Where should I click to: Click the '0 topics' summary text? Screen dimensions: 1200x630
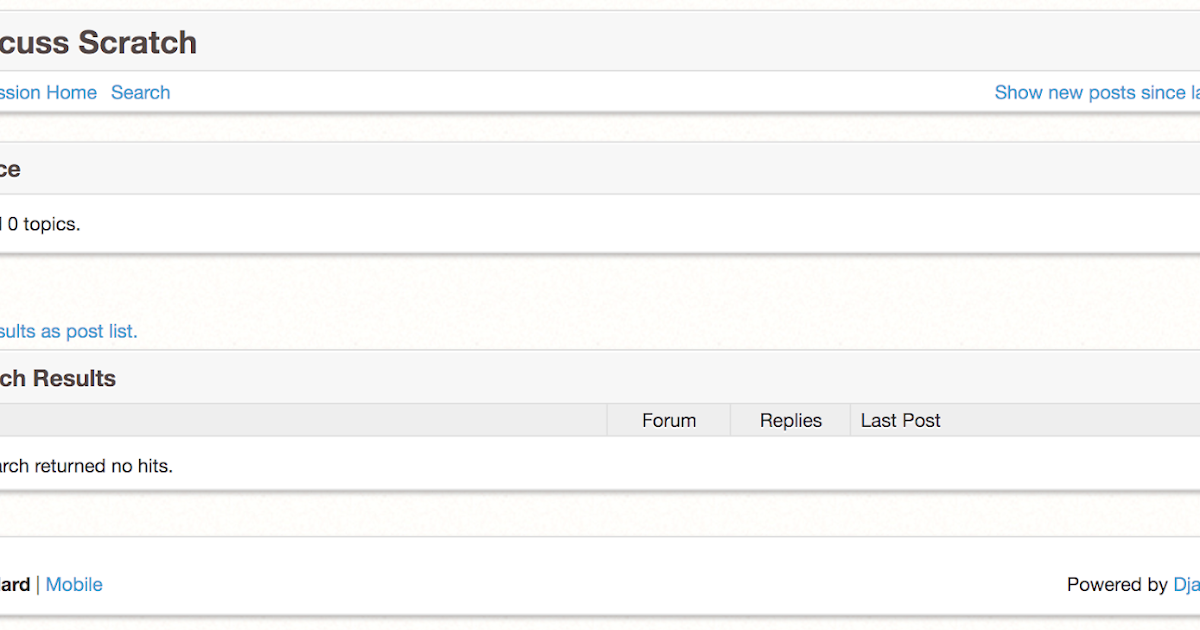click(x=40, y=224)
